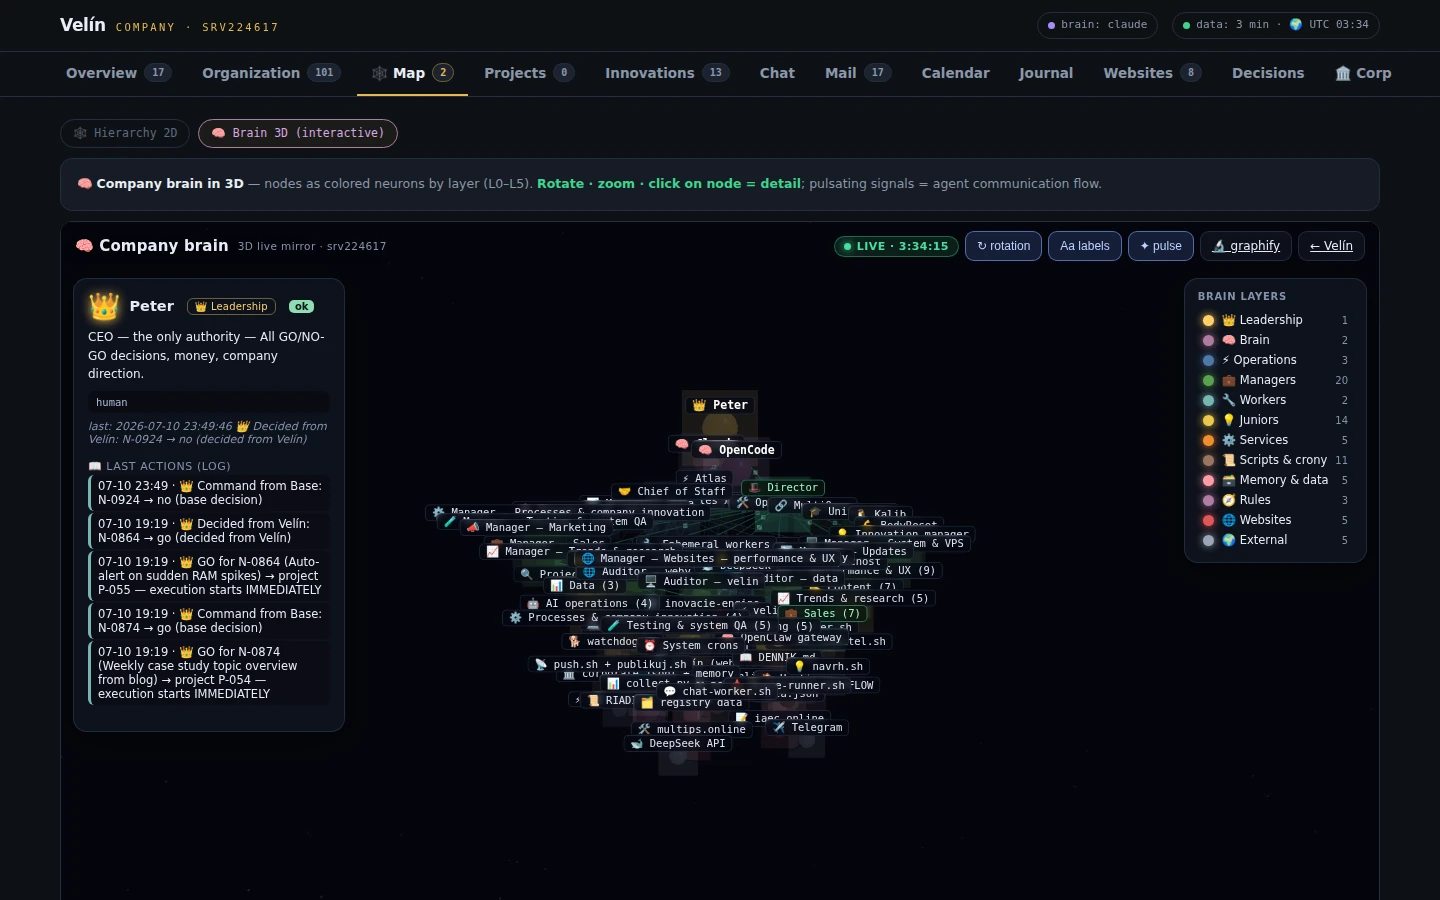Click the Corp building icon
1440x900 pixels.
(1343, 73)
